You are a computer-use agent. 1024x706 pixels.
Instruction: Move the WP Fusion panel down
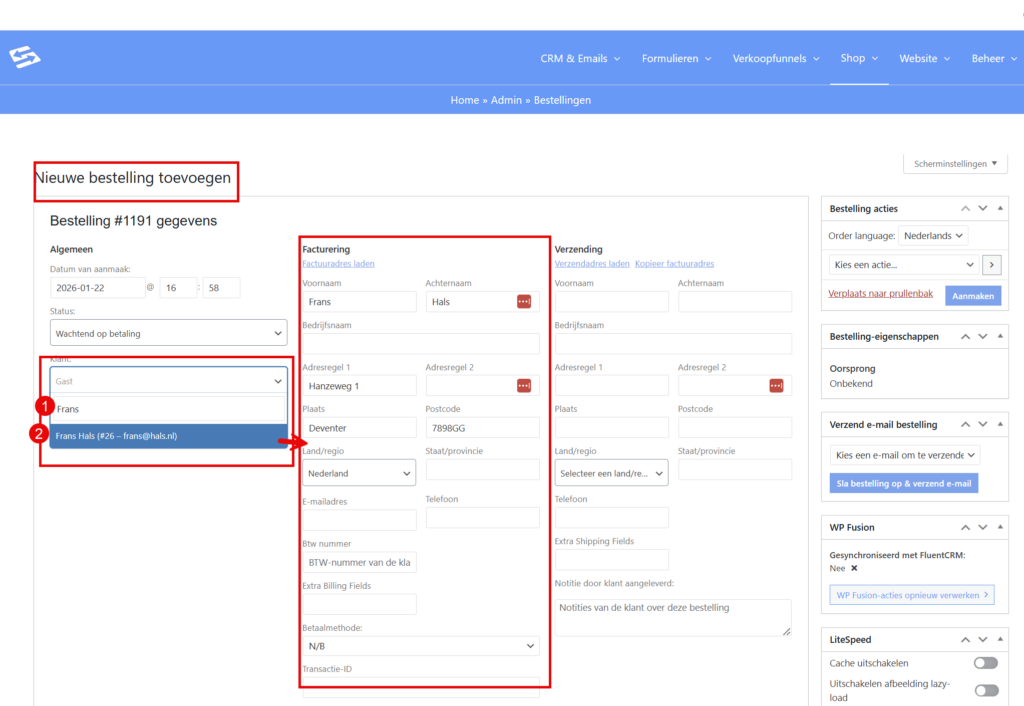[983, 527]
